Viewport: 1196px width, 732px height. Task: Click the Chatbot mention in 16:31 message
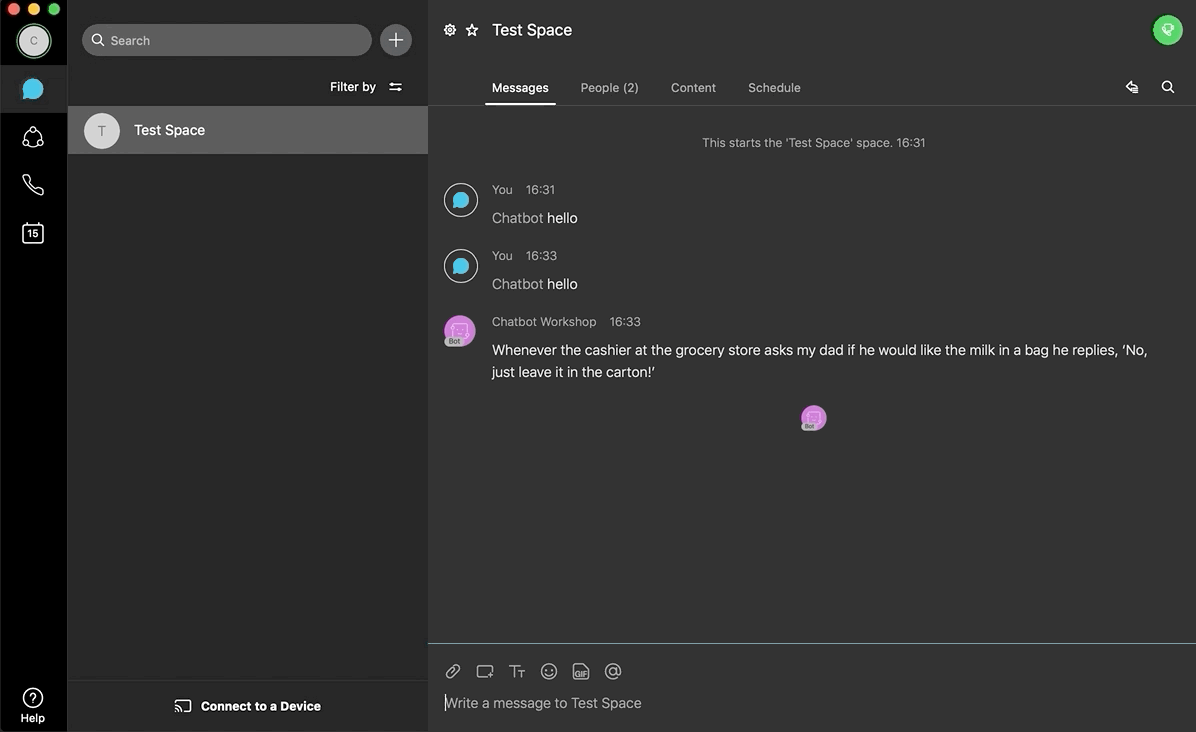[517, 218]
